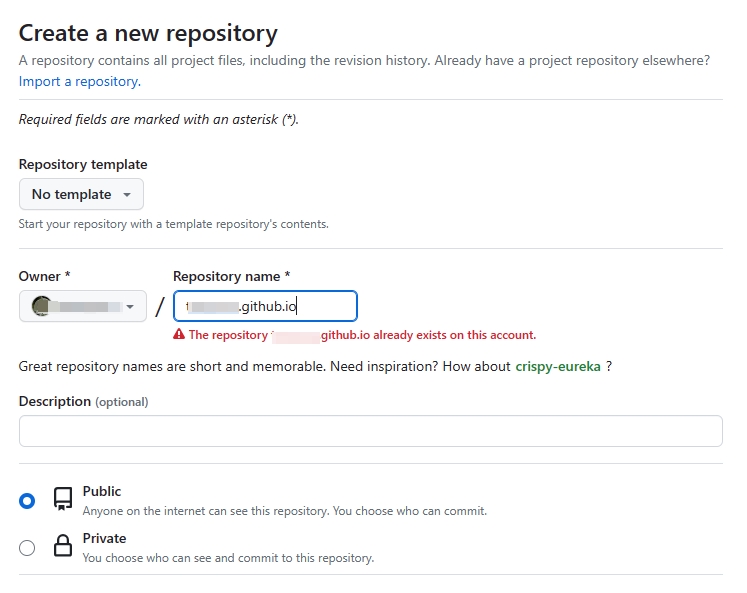Click the Repository template label

click(x=83, y=164)
